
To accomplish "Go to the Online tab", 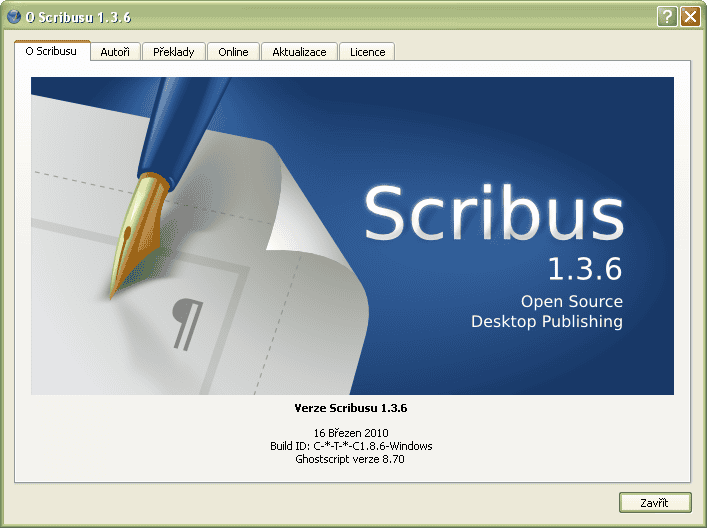I will pyautogui.click(x=234, y=52).
